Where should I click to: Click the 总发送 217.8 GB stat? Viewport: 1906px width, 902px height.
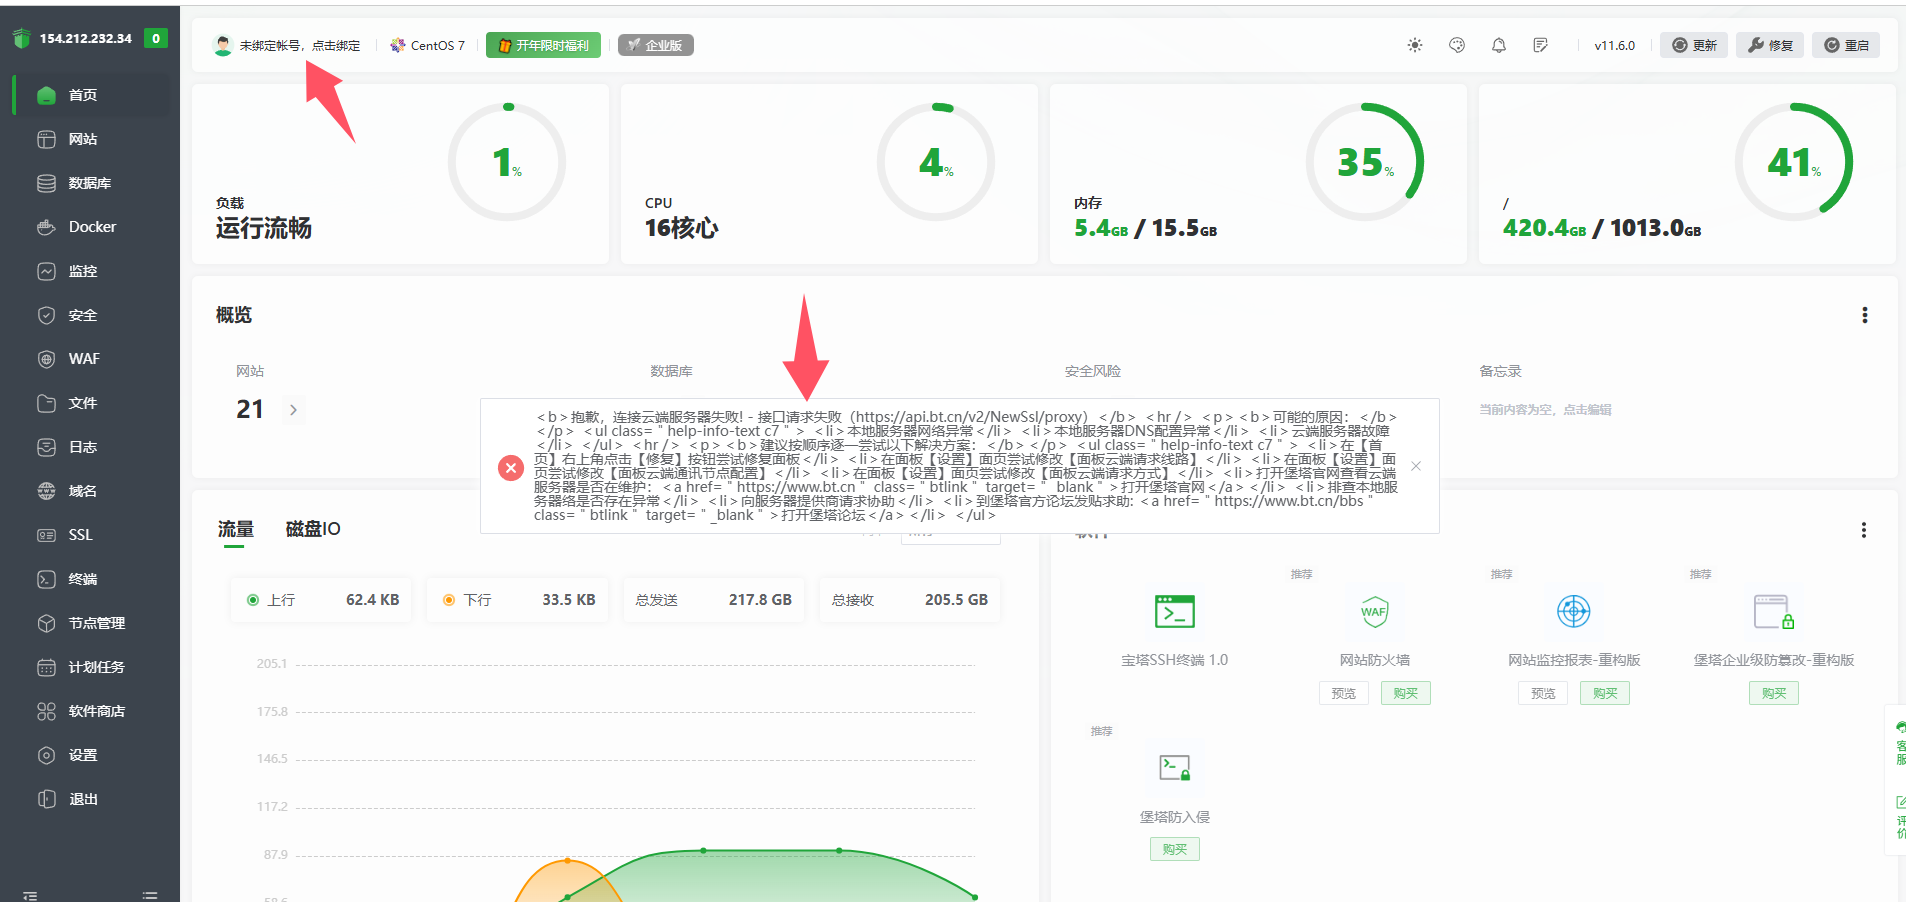coord(713,600)
